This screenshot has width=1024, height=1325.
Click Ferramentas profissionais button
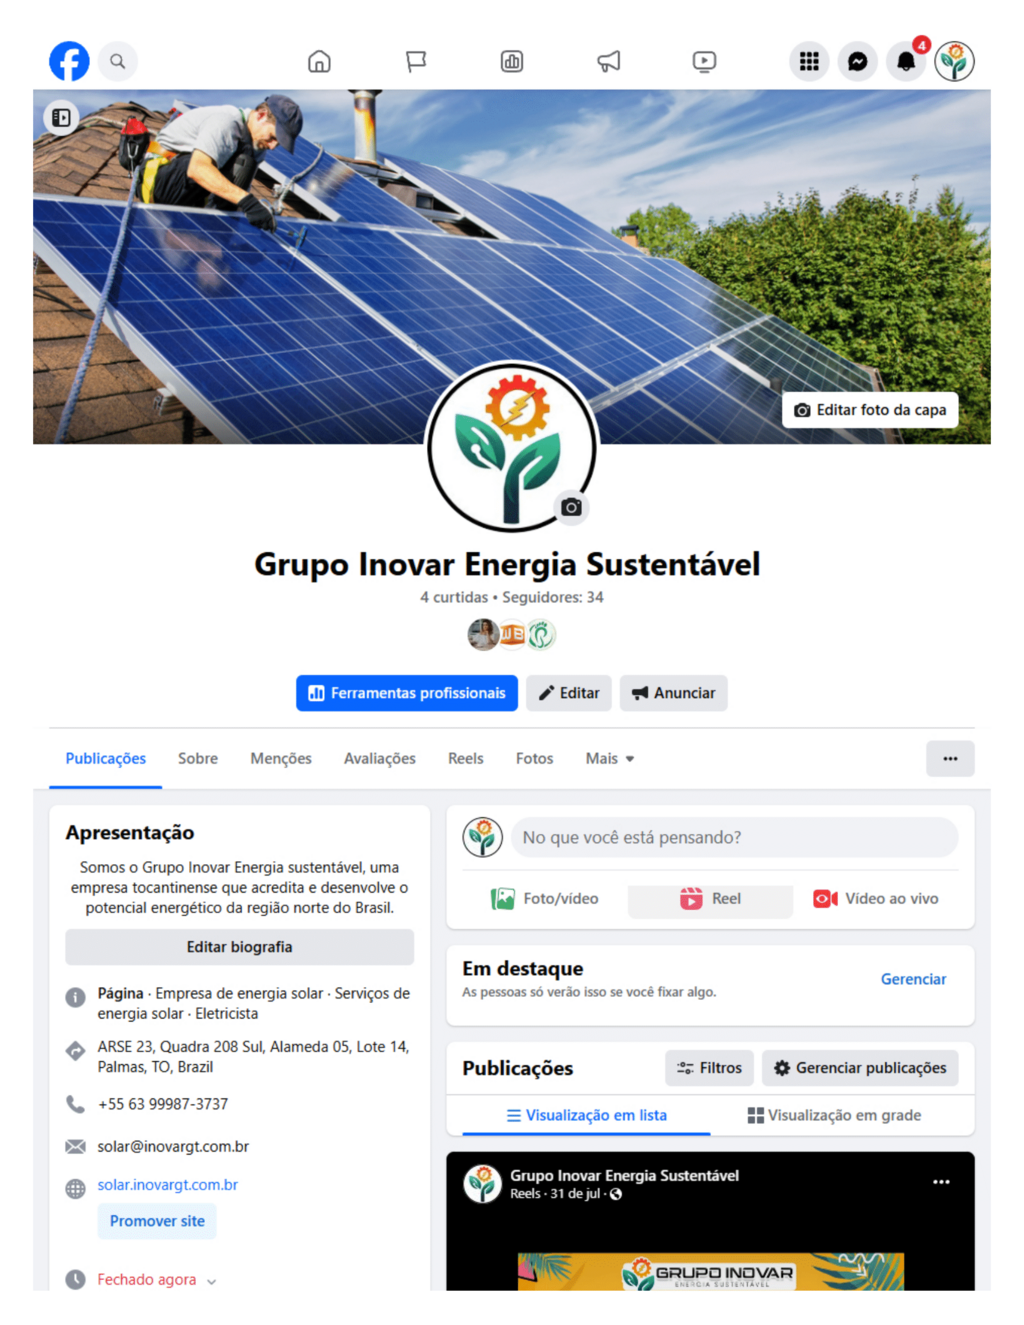tap(407, 693)
